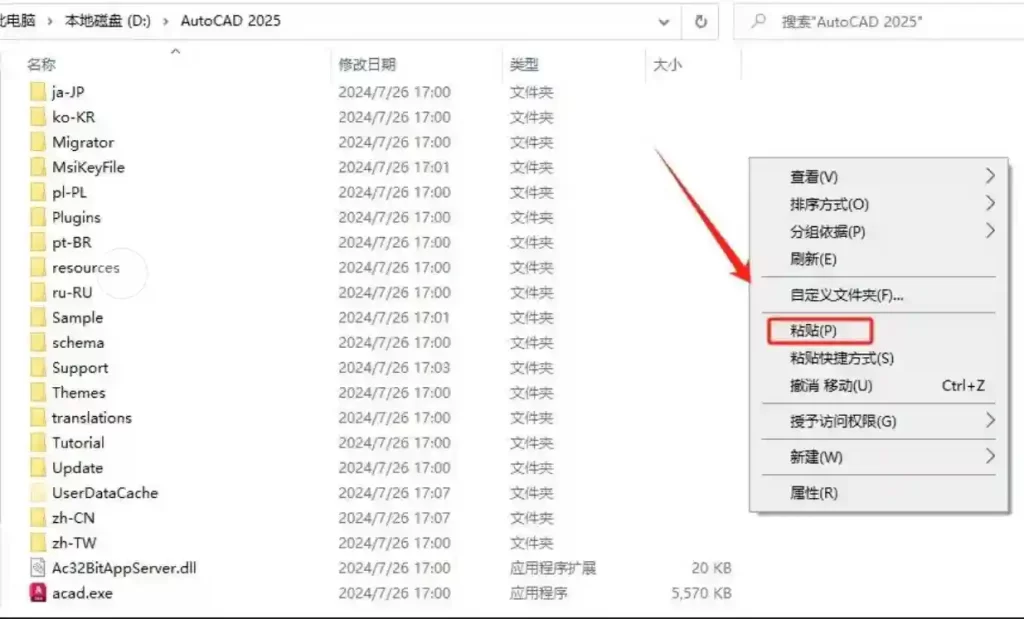Click the 名称 column header
Viewport: 1024px width, 619px height.
click(x=42, y=65)
